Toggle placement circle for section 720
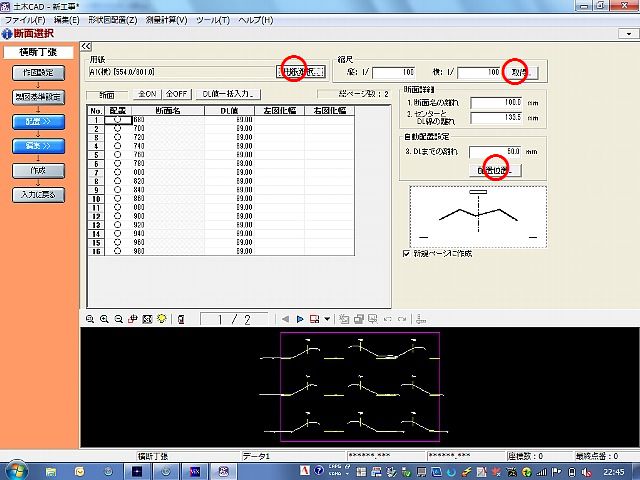 pos(118,137)
